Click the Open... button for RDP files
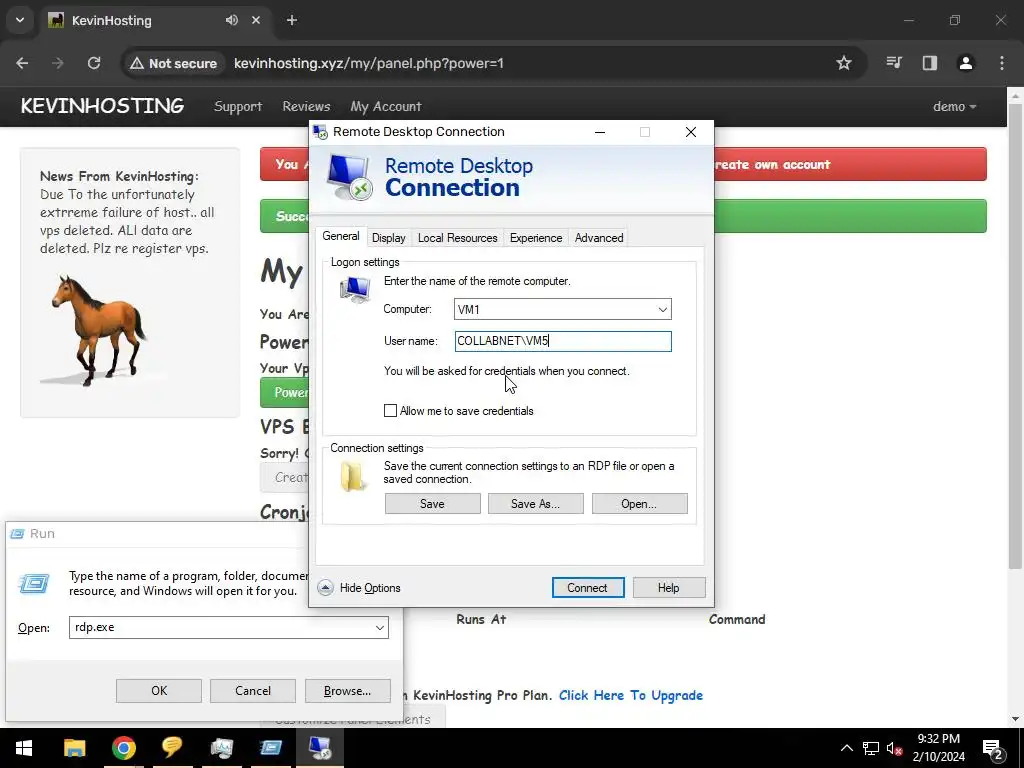The image size is (1024, 768). (639, 504)
